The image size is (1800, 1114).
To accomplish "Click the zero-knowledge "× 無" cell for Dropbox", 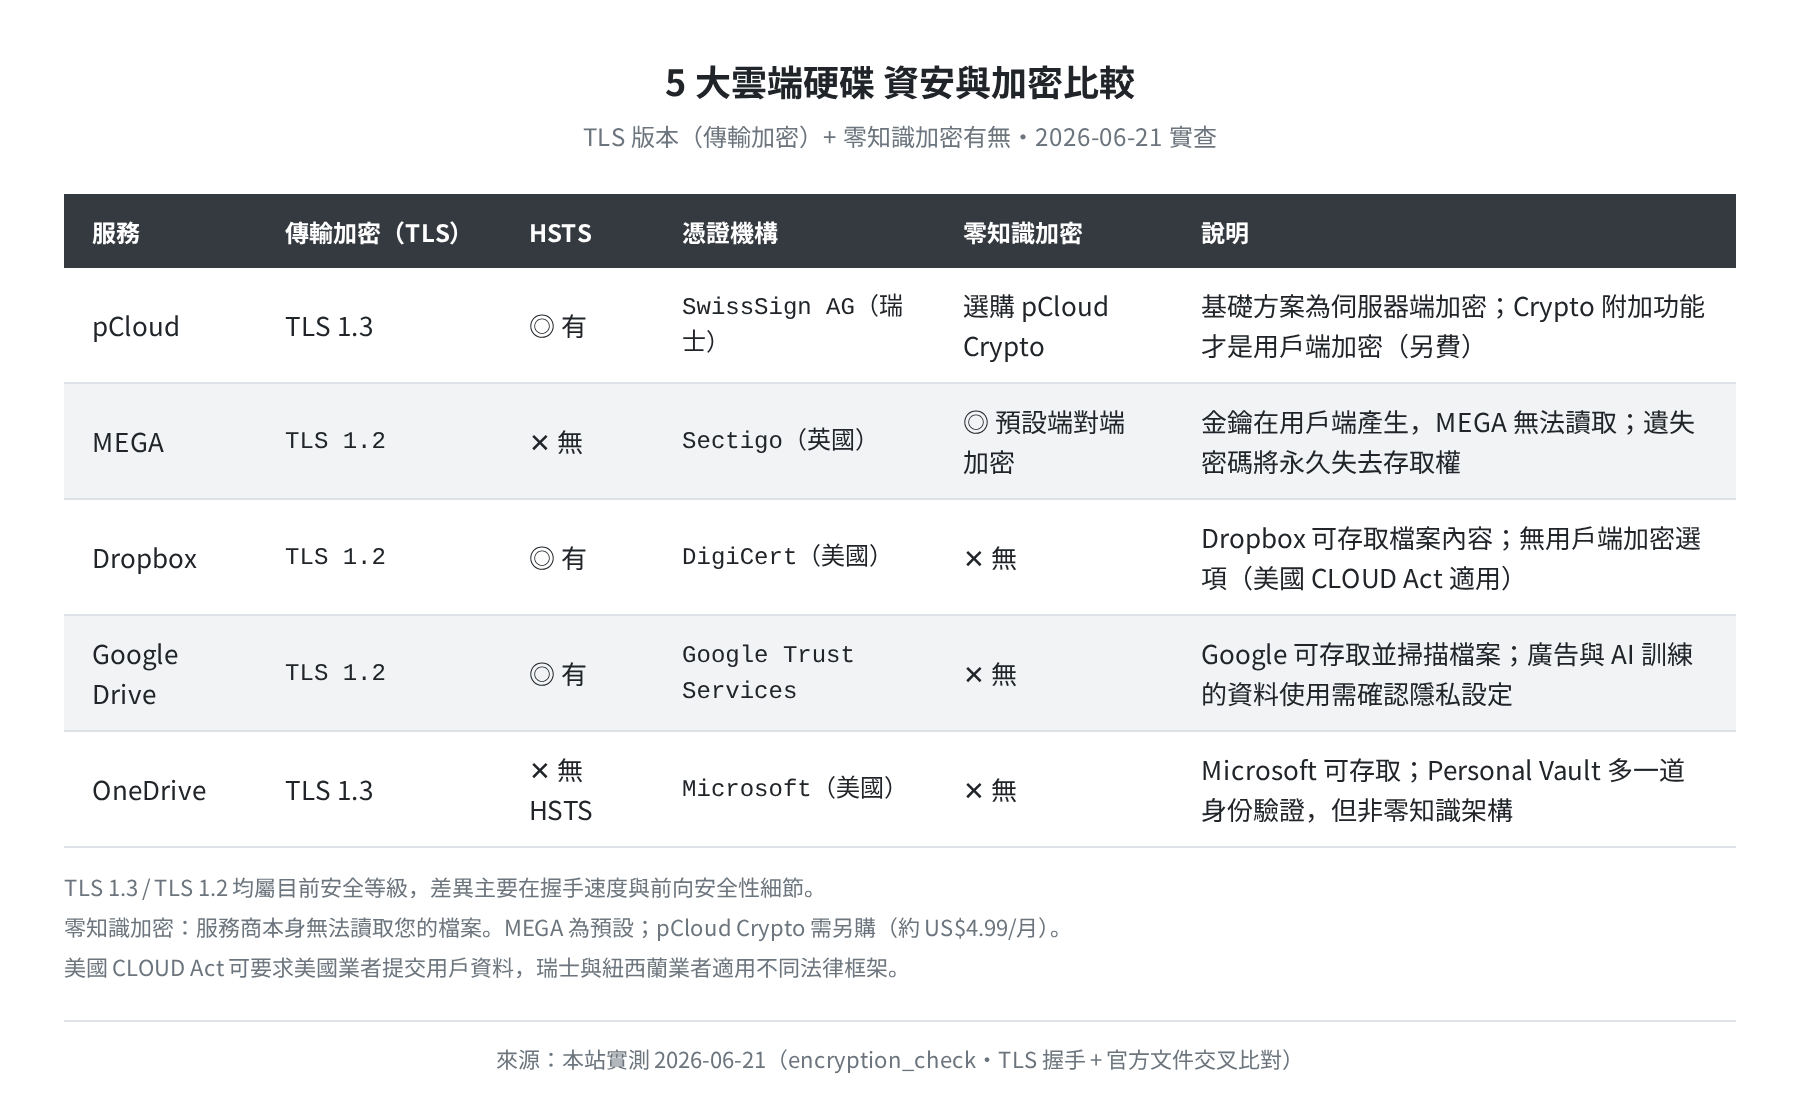I will pos(990,558).
